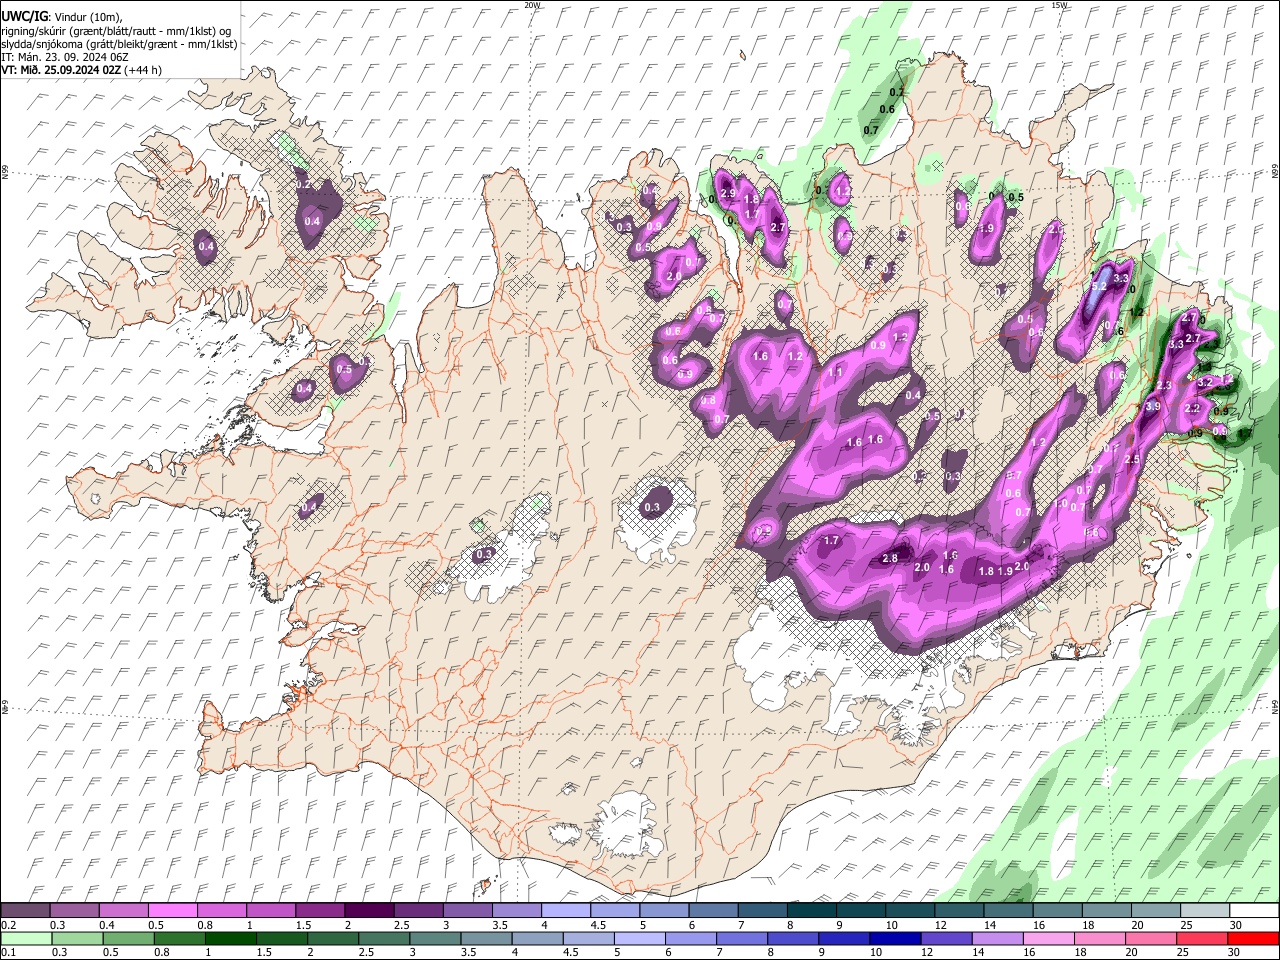Pick the bright red 30 swatch in the rain legend
Image resolution: width=1280 pixels, height=960 pixels.
[1253, 938]
